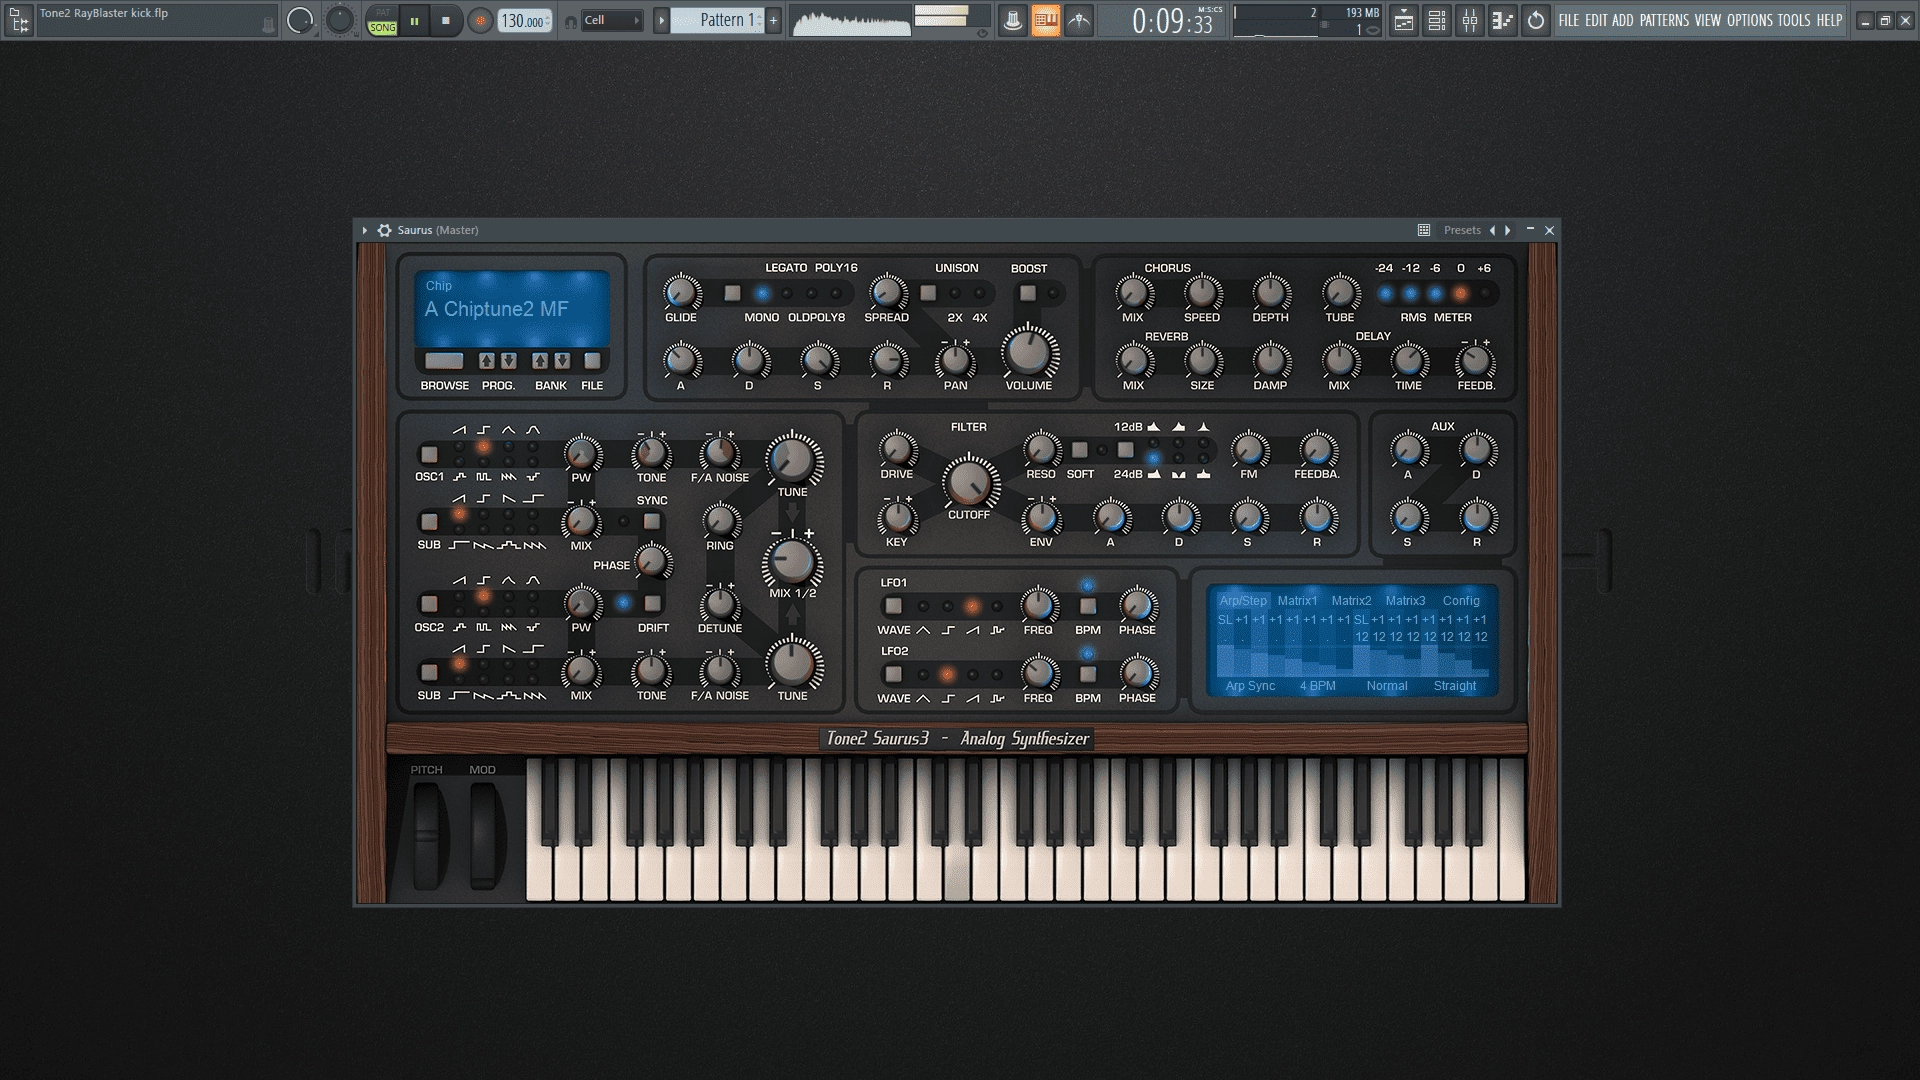1920x1080 pixels.
Task: Click the GLIDE knob
Action: (x=681, y=292)
